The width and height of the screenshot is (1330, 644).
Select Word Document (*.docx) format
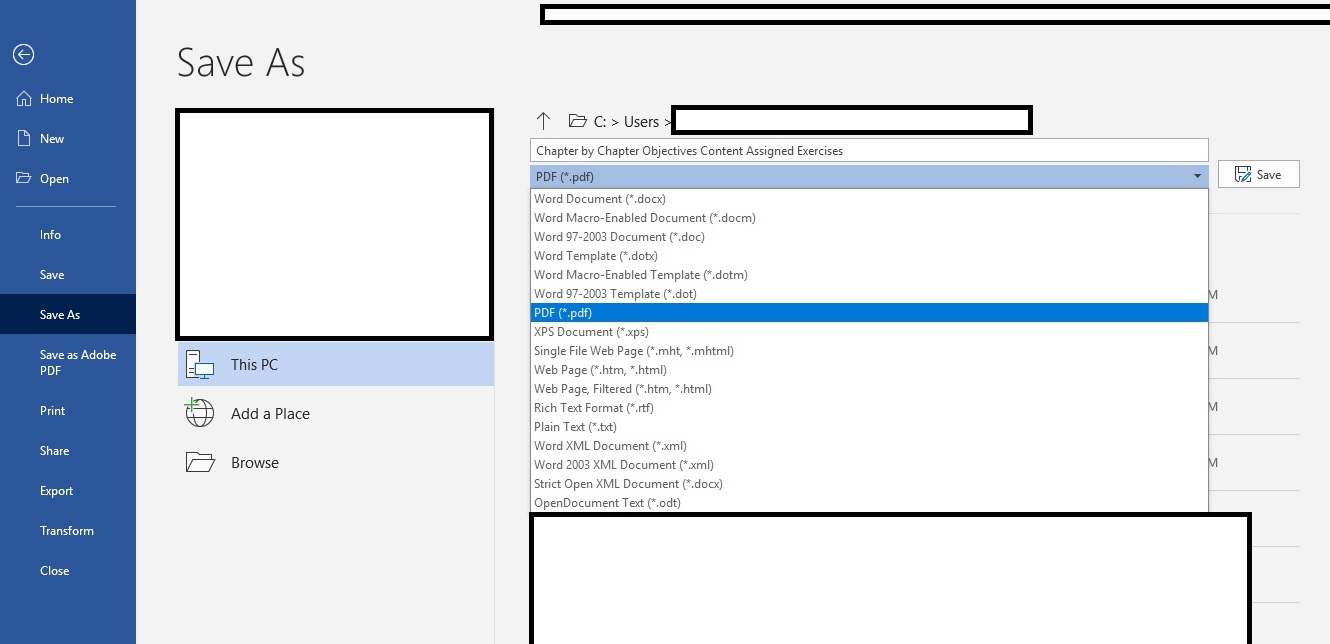pos(869,199)
